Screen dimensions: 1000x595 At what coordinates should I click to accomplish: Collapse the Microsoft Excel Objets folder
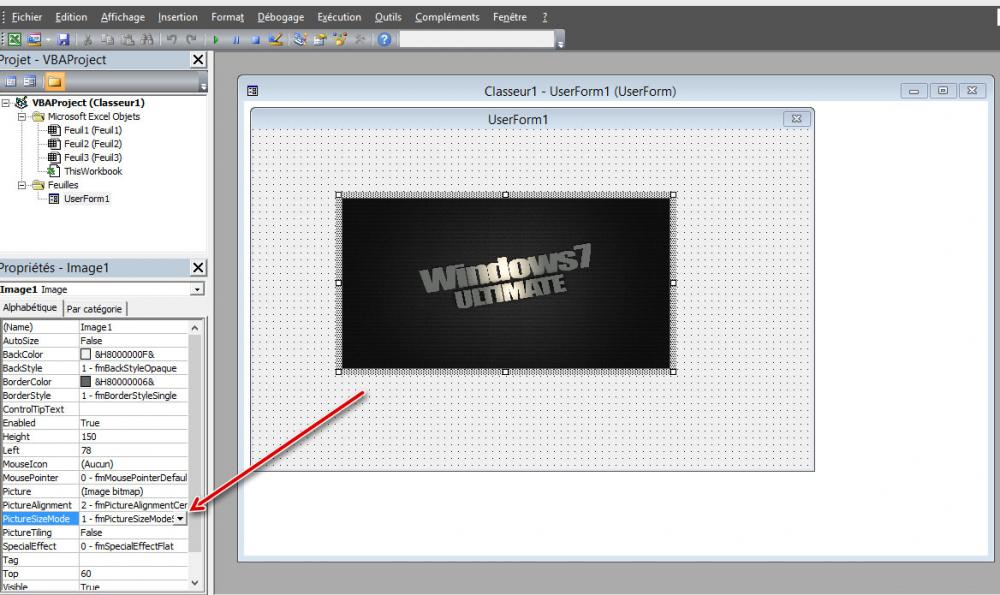coord(22,117)
